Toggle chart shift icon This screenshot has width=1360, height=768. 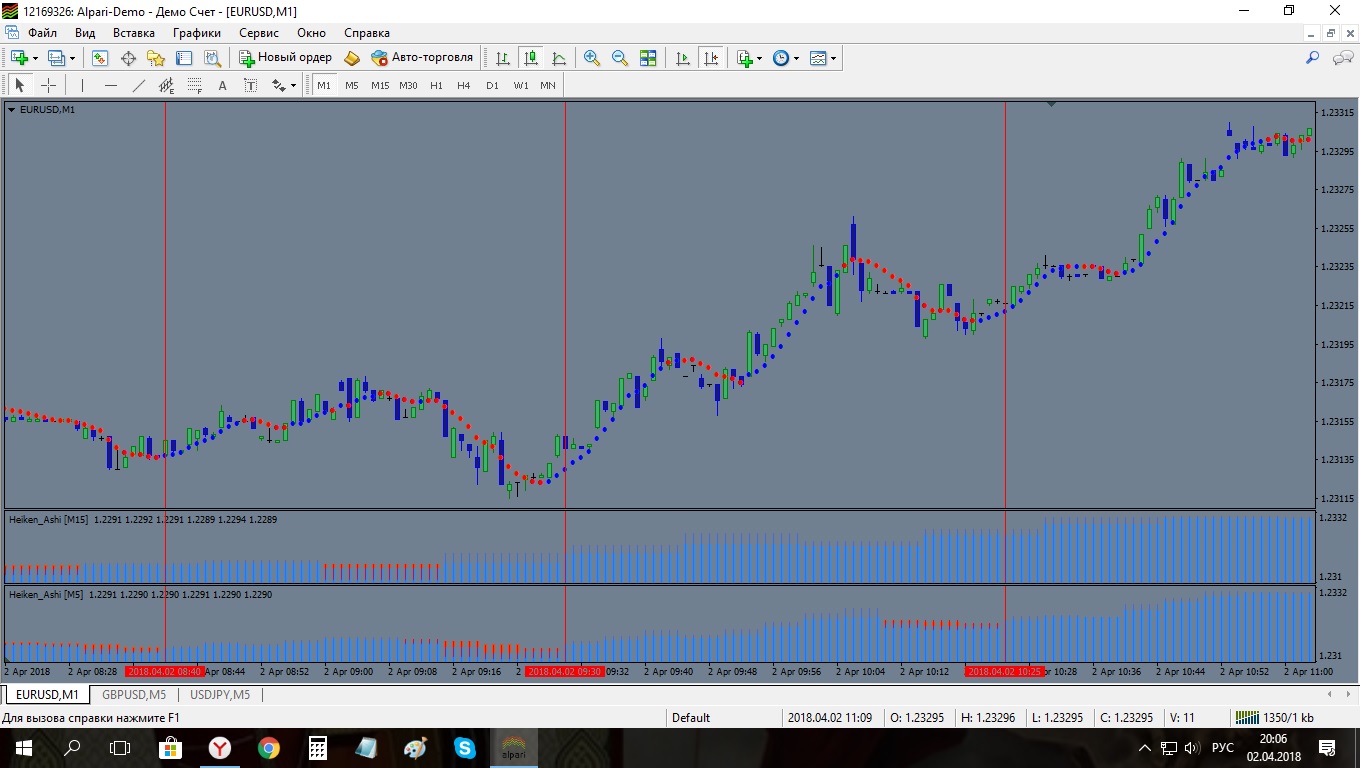click(711, 58)
